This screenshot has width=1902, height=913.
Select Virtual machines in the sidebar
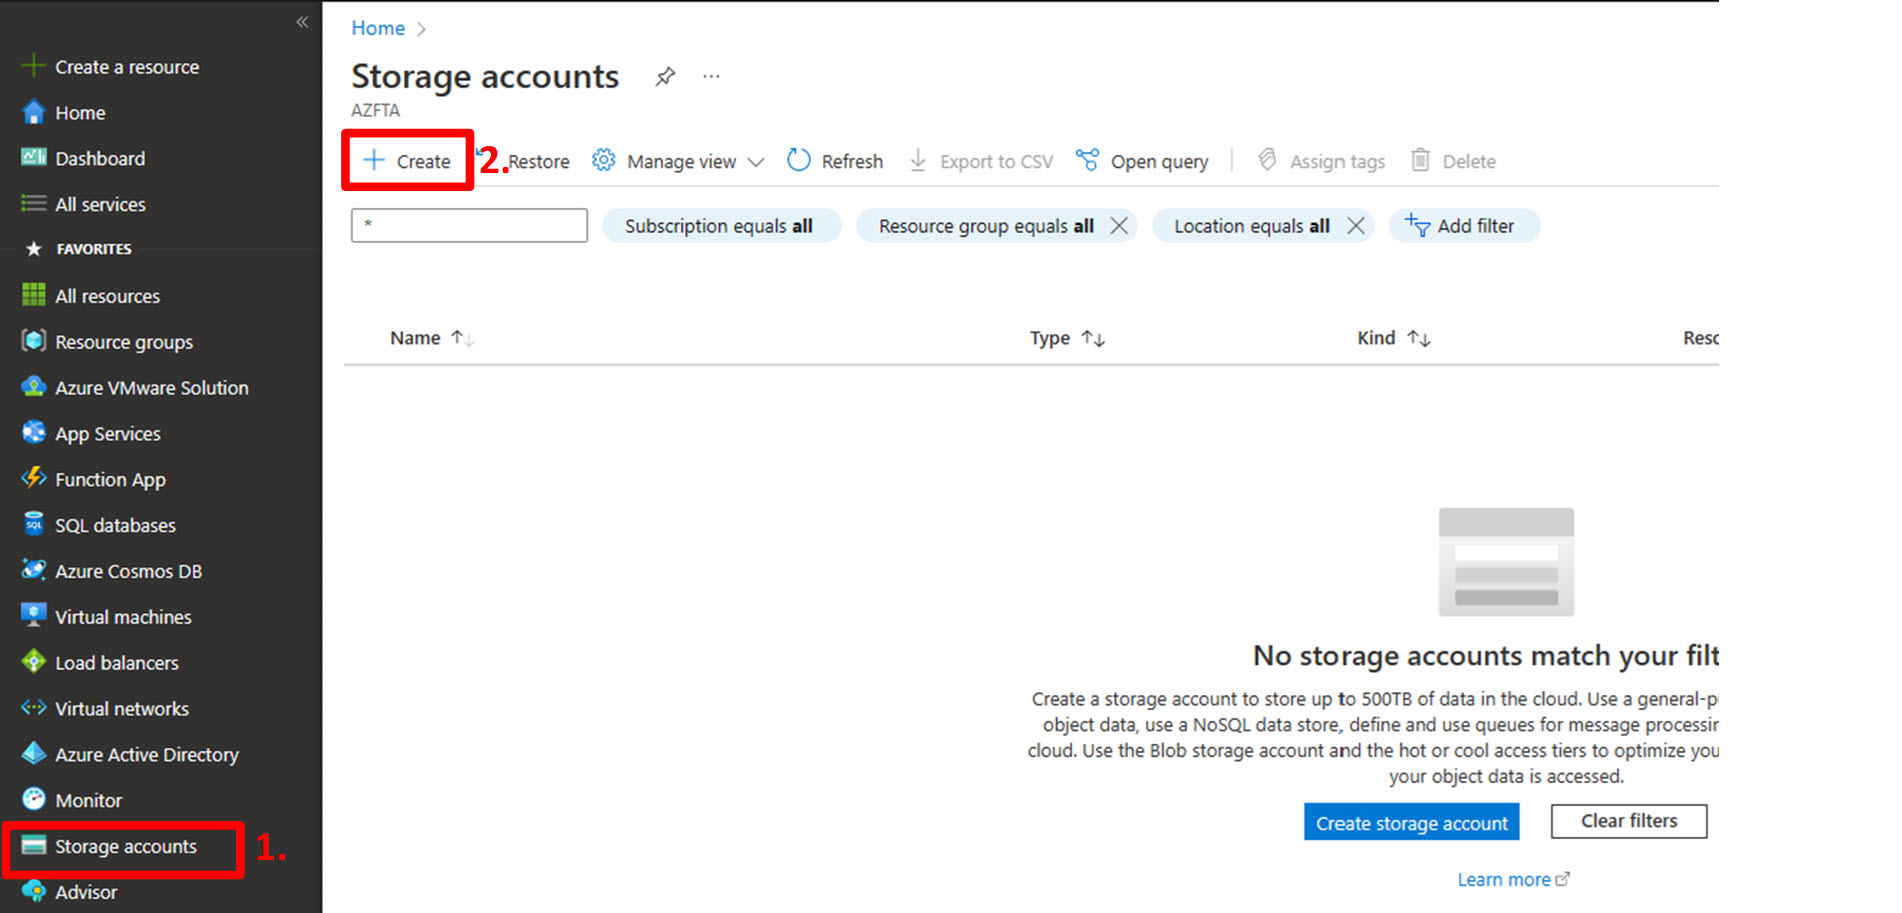pos(122,616)
